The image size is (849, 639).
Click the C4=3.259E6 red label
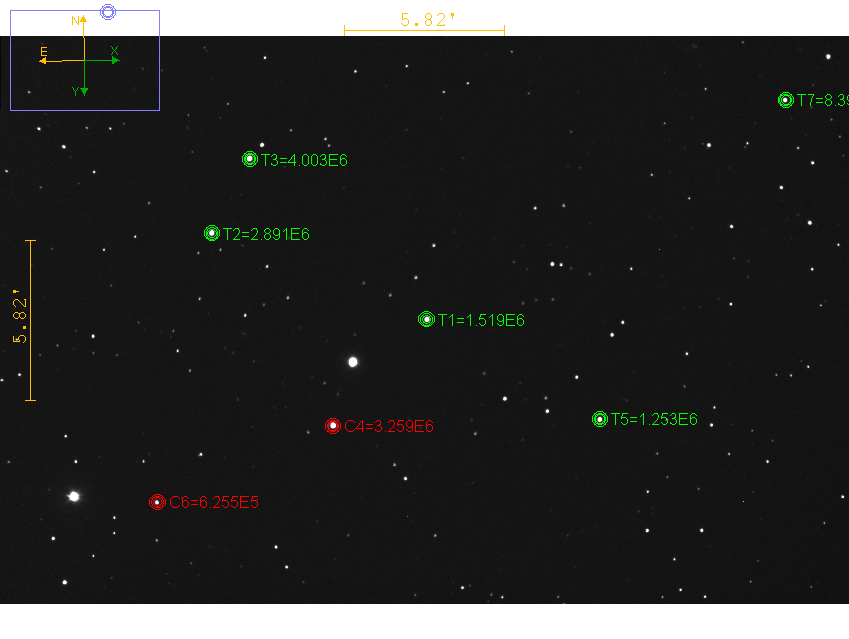[389, 427]
